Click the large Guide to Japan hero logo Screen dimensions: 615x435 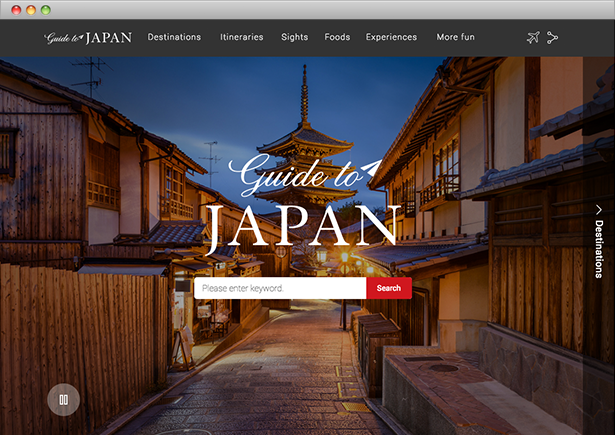[303, 204]
